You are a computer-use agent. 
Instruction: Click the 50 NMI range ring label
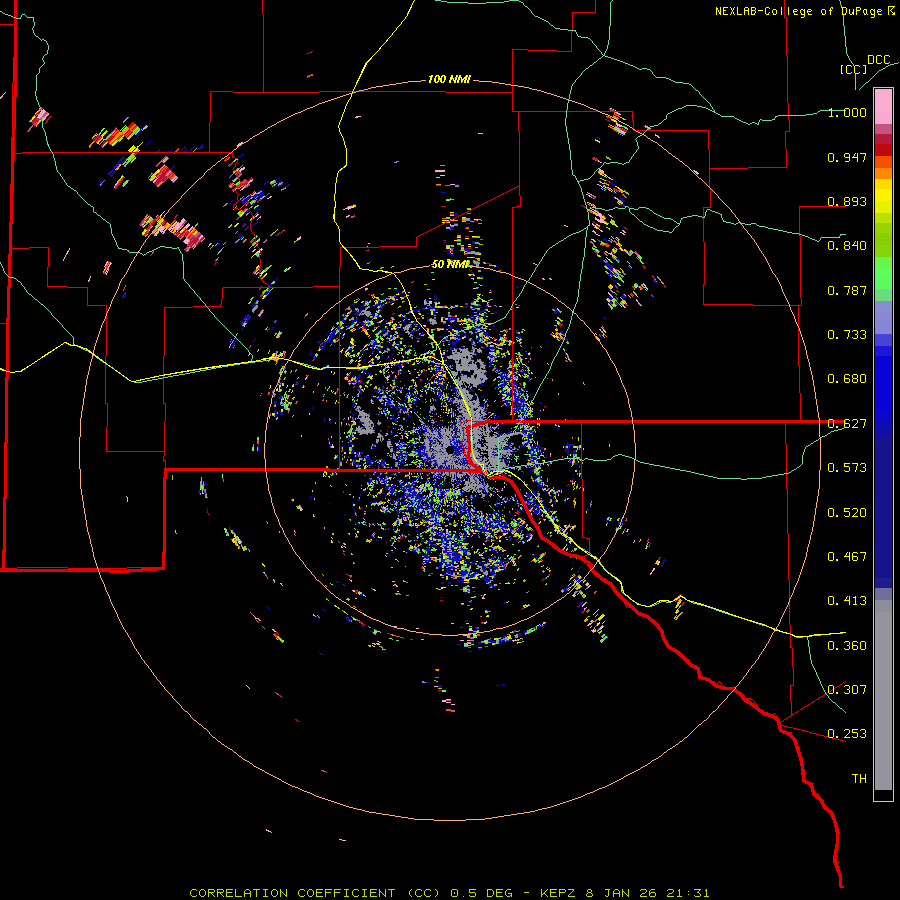451,265
